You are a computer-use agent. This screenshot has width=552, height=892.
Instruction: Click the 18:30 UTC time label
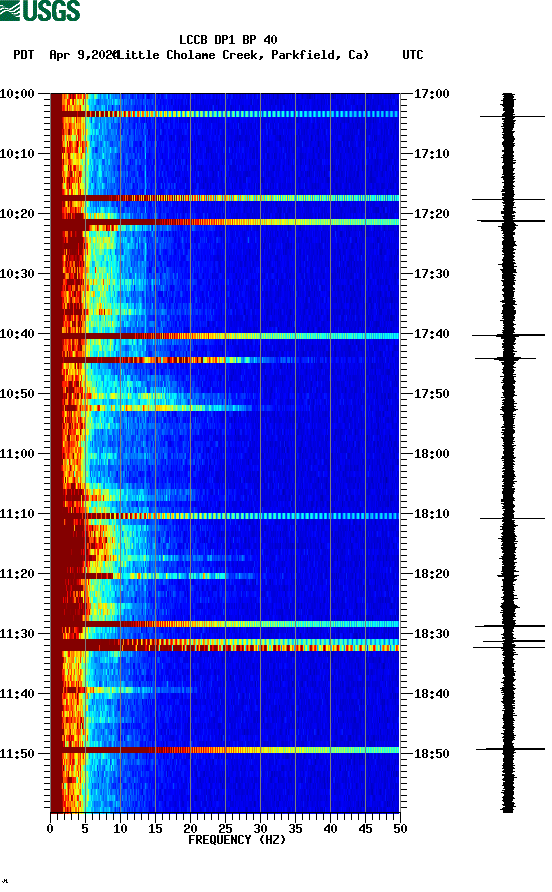pyautogui.click(x=431, y=634)
